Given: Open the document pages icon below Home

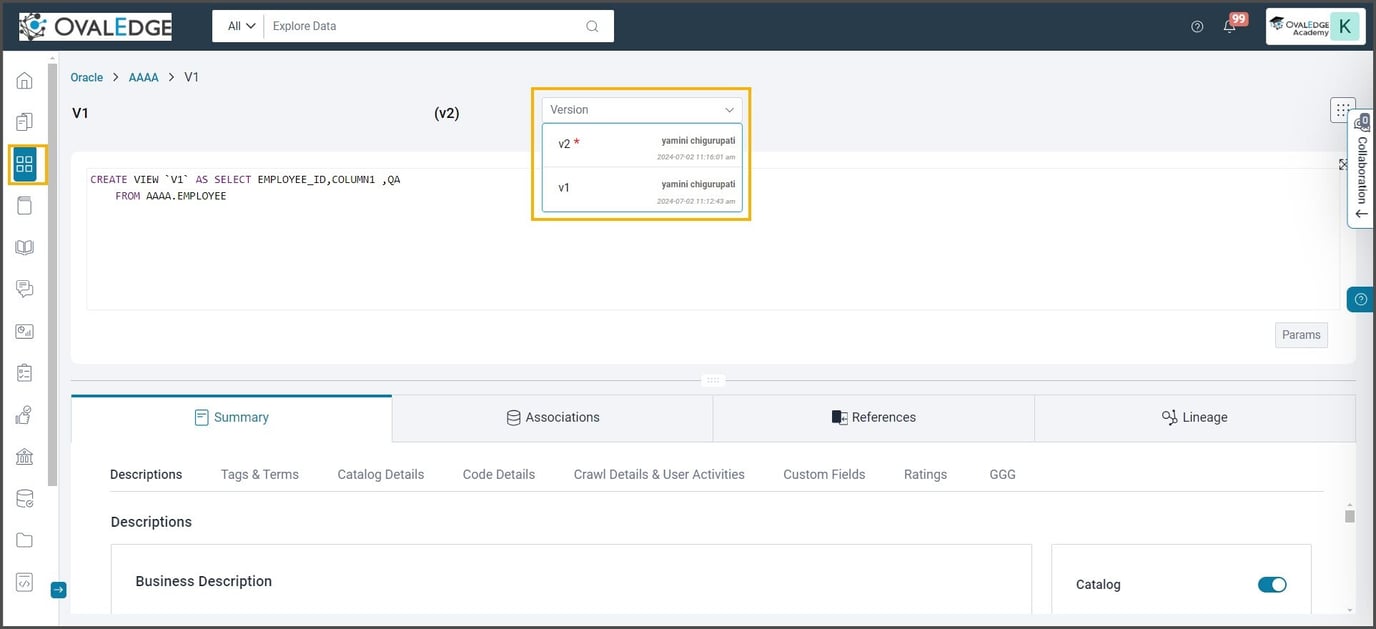Looking at the screenshot, I should pyautogui.click(x=24, y=122).
